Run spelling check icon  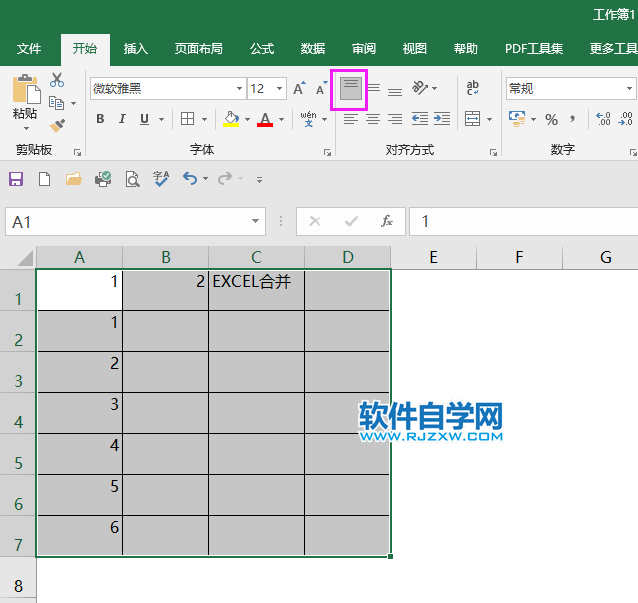click(161, 179)
